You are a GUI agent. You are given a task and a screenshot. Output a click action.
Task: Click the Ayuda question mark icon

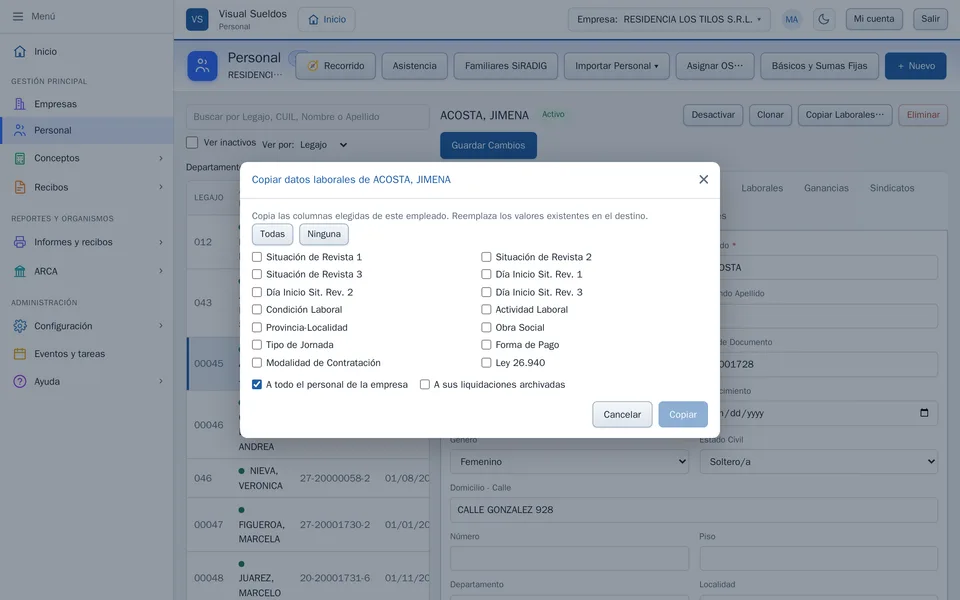[x=20, y=381]
